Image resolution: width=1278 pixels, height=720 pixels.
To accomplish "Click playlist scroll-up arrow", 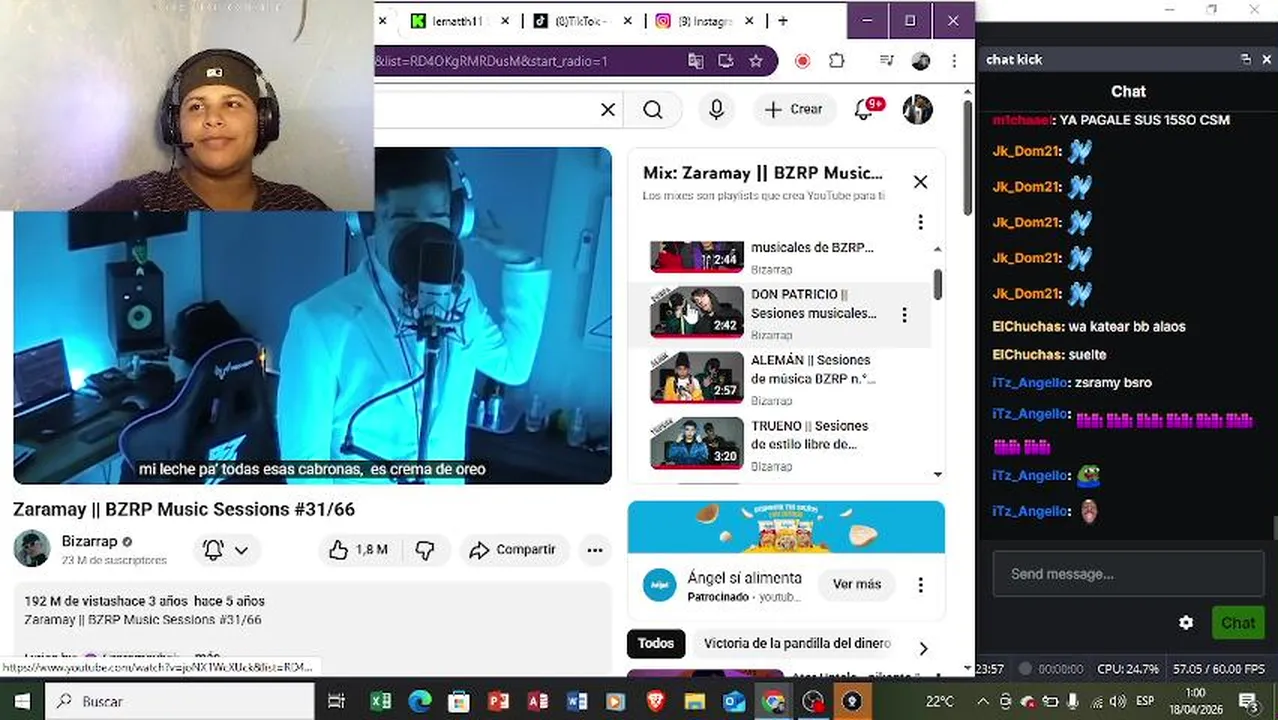I will 937,249.
